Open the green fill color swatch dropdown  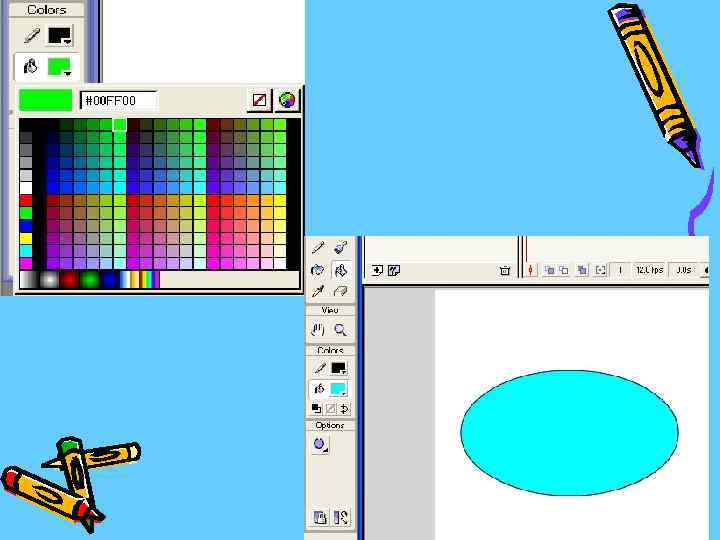pos(60,67)
